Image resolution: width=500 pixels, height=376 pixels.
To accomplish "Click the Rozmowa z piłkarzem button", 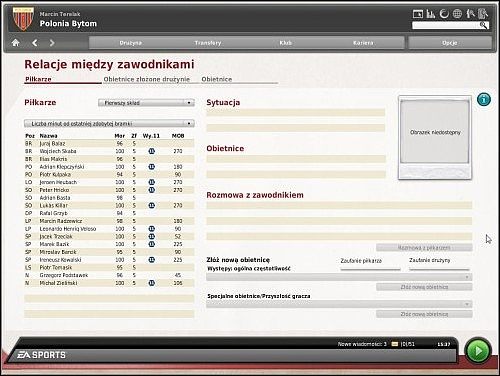I will point(424,248).
